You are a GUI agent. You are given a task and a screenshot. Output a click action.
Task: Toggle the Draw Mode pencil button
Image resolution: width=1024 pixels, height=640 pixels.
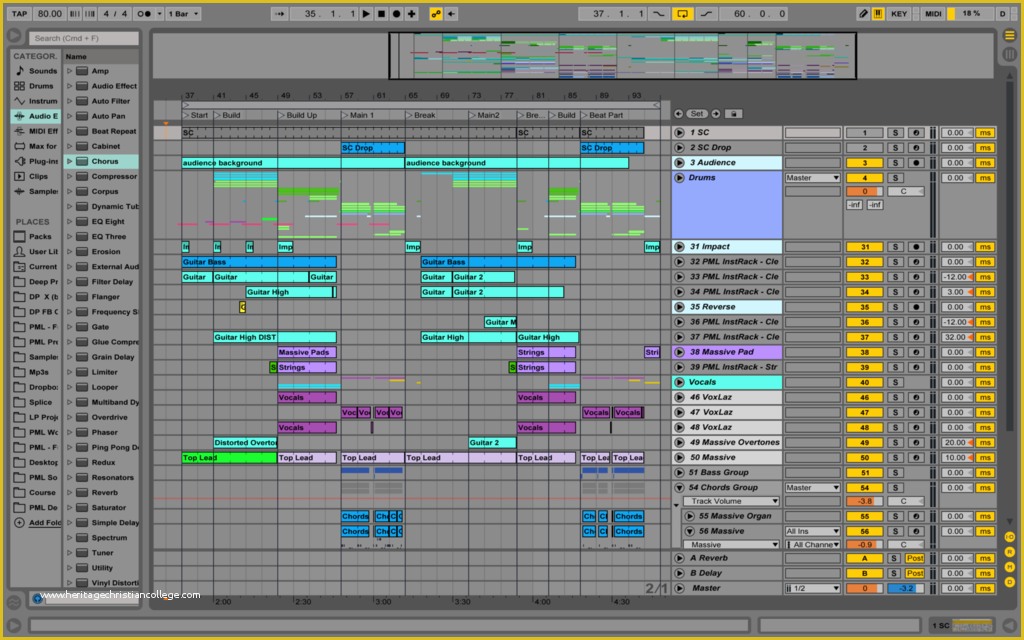point(863,14)
